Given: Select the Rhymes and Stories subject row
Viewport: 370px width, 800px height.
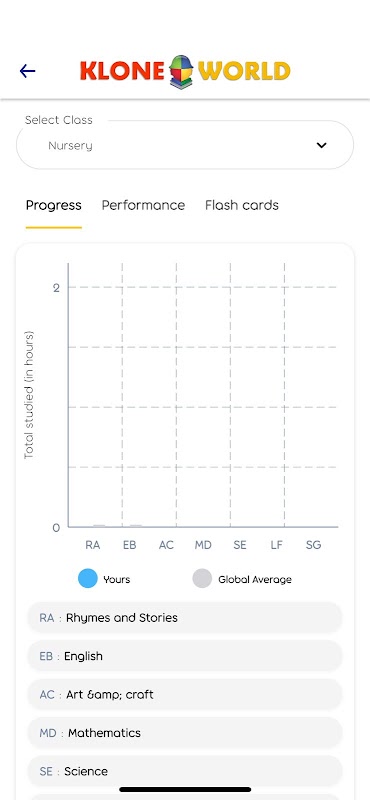Looking at the screenshot, I should [x=185, y=618].
